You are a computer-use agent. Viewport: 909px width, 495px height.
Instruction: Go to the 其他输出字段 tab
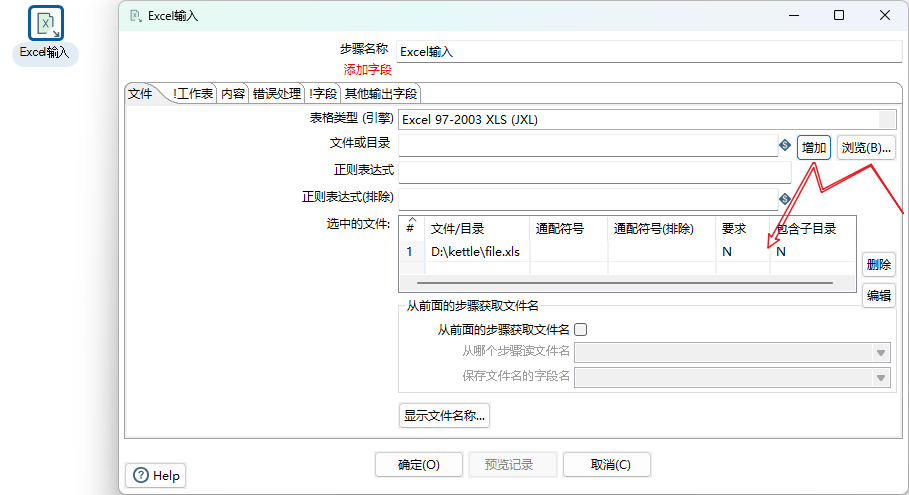click(x=380, y=94)
